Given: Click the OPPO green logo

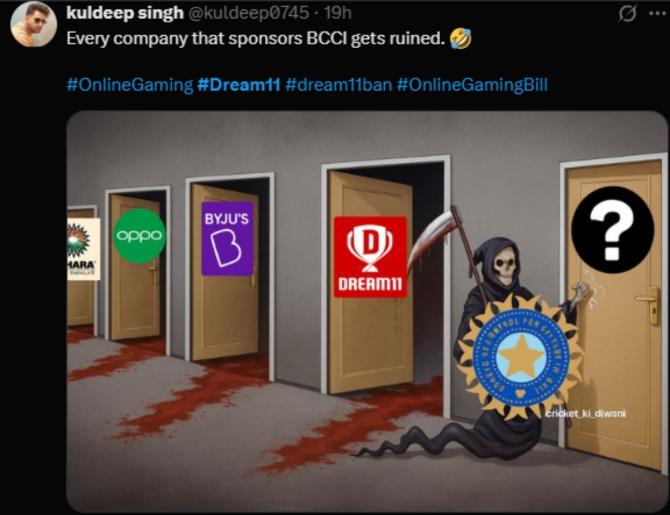Looking at the screenshot, I should pos(139,235).
